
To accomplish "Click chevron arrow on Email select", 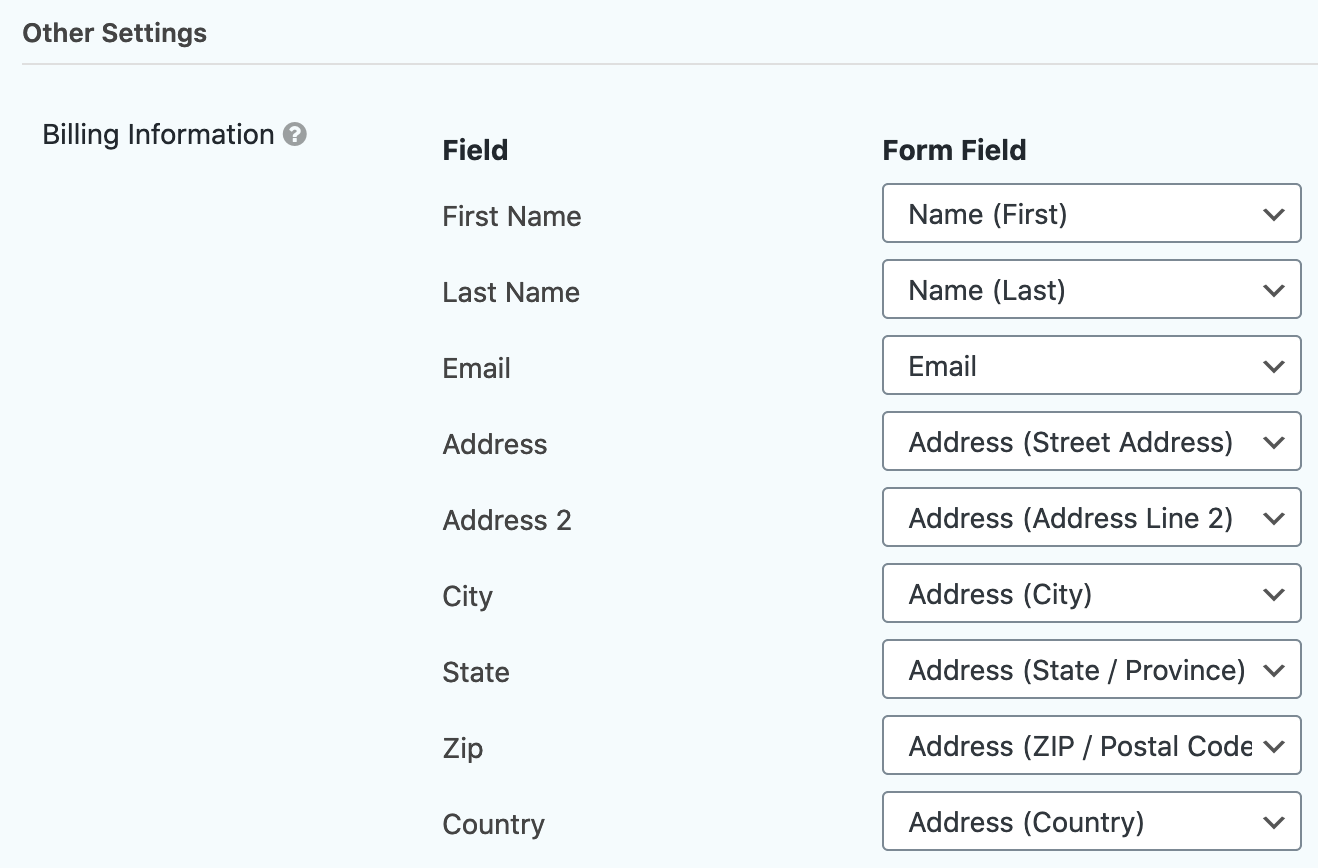I will tap(1273, 367).
